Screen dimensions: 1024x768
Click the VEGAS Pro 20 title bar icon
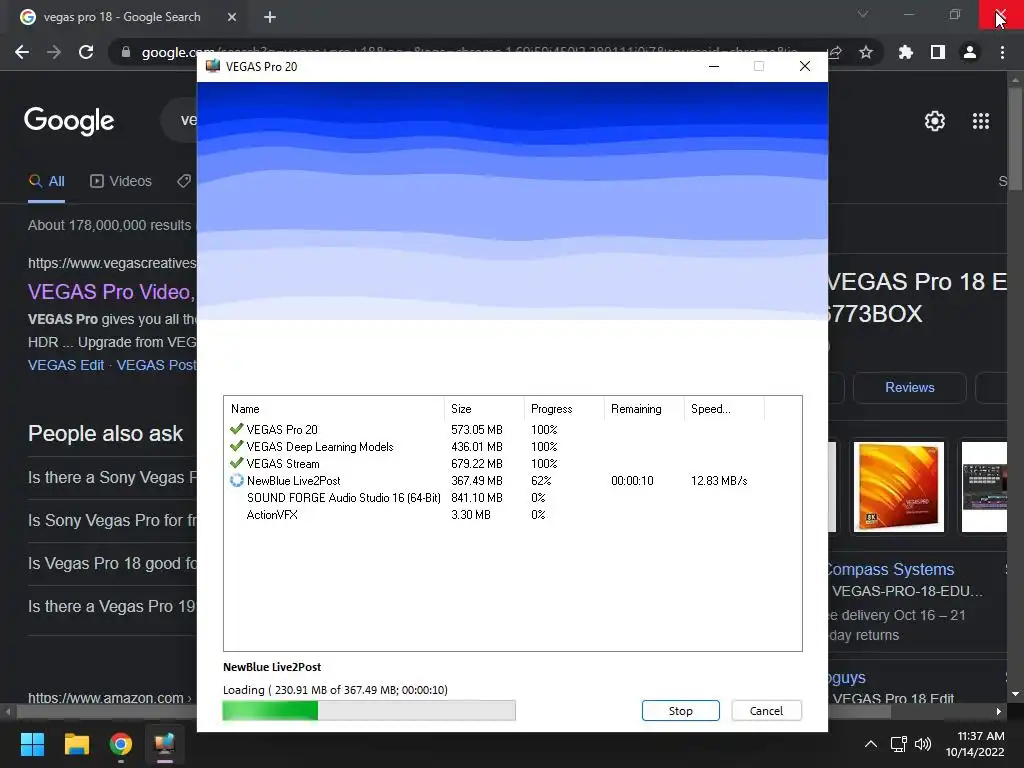pyautogui.click(x=213, y=66)
